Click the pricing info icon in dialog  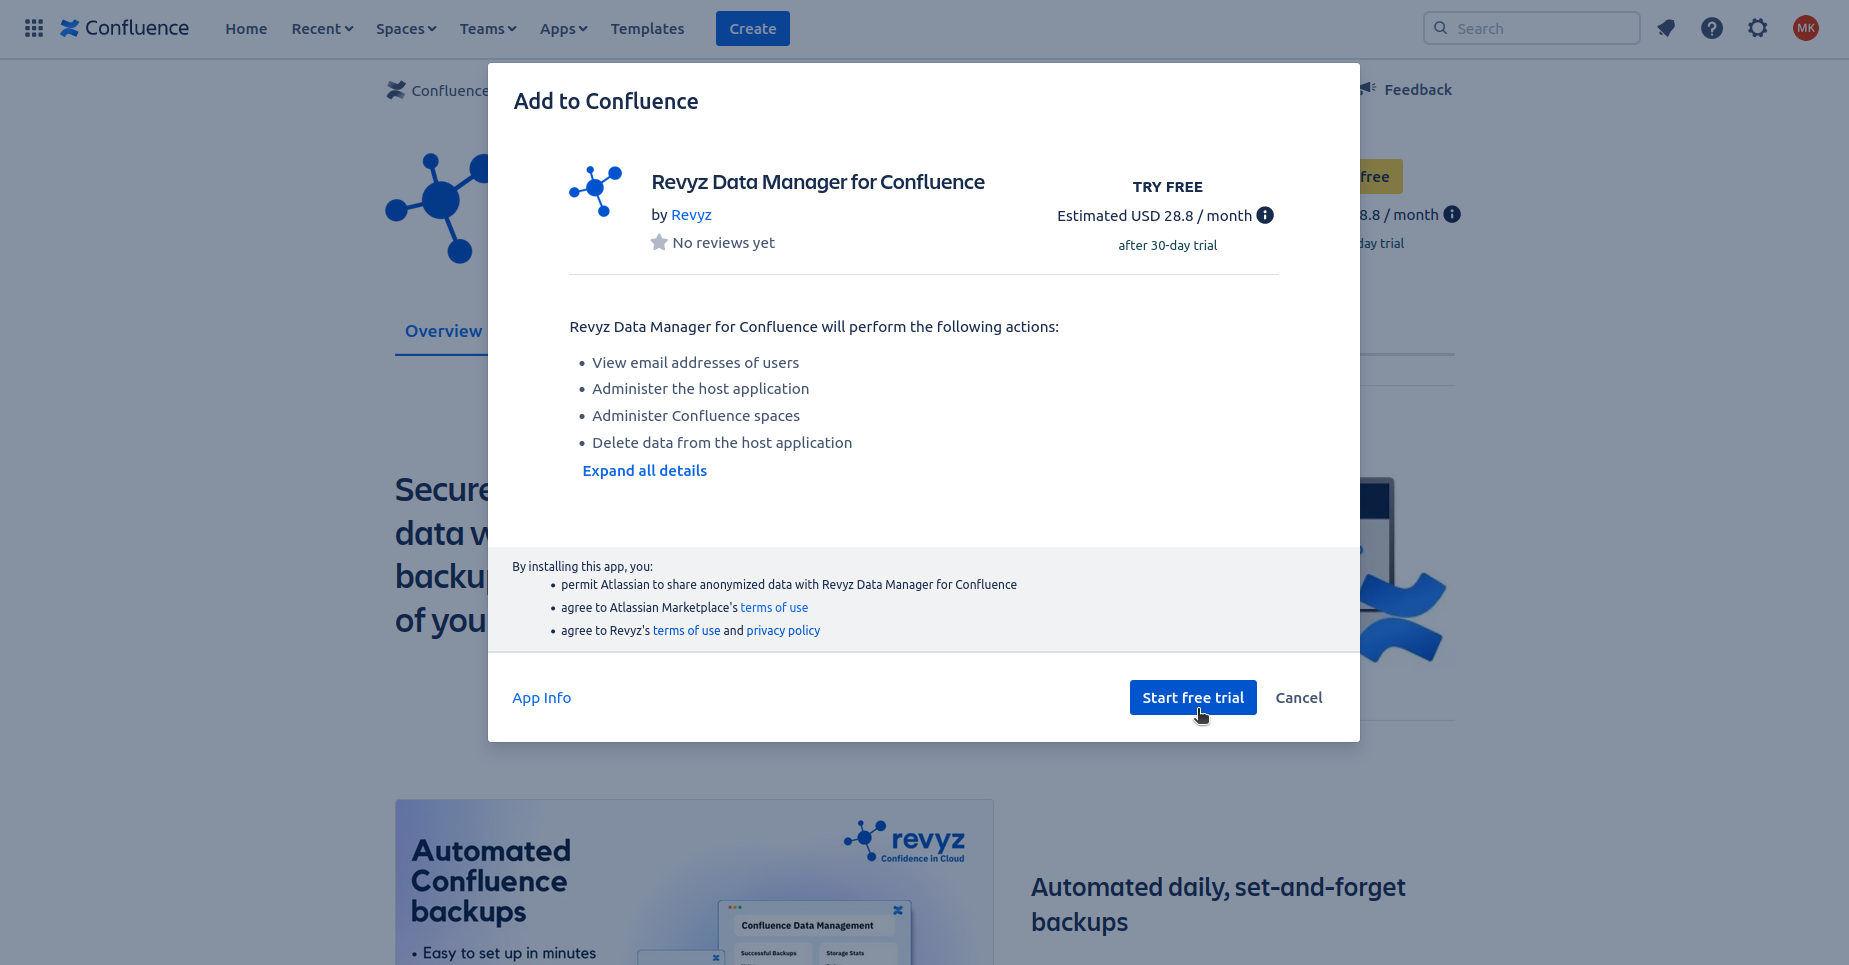click(x=1265, y=215)
